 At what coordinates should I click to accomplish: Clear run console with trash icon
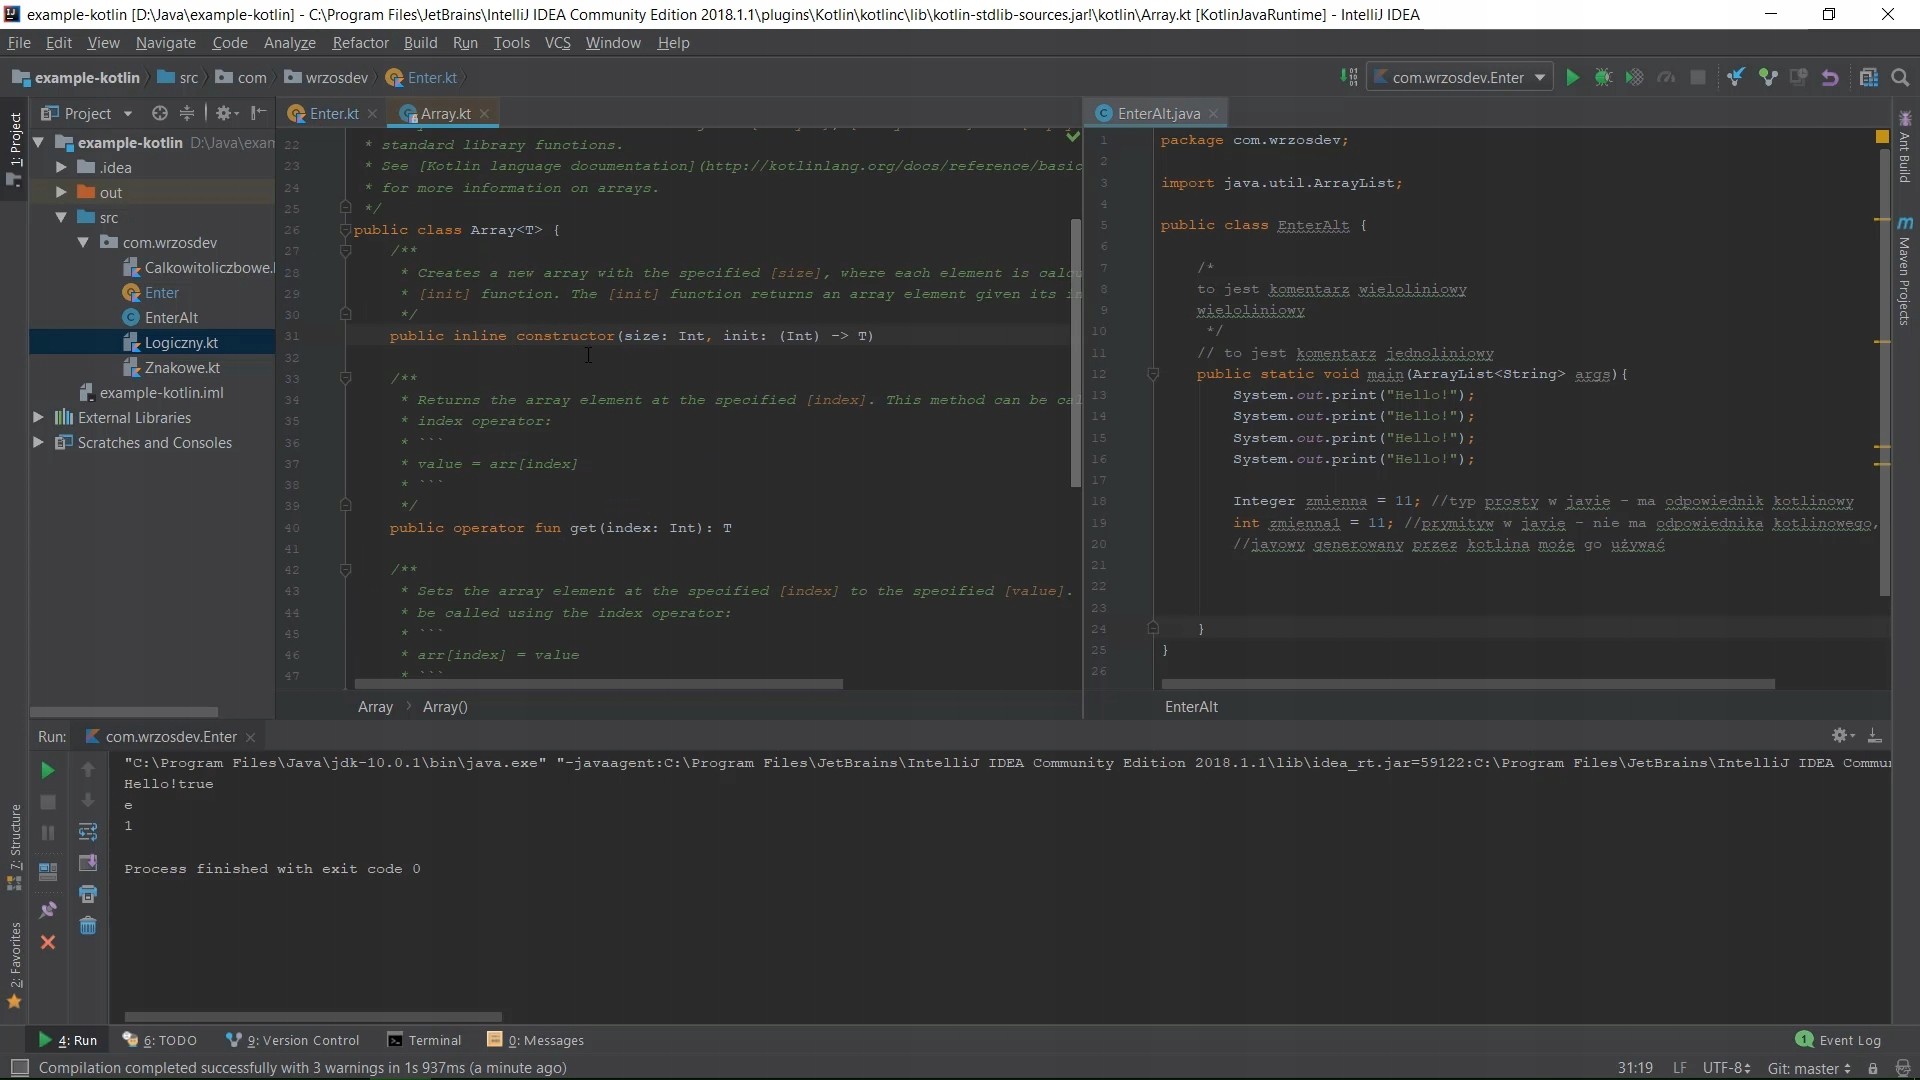coord(88,926)
